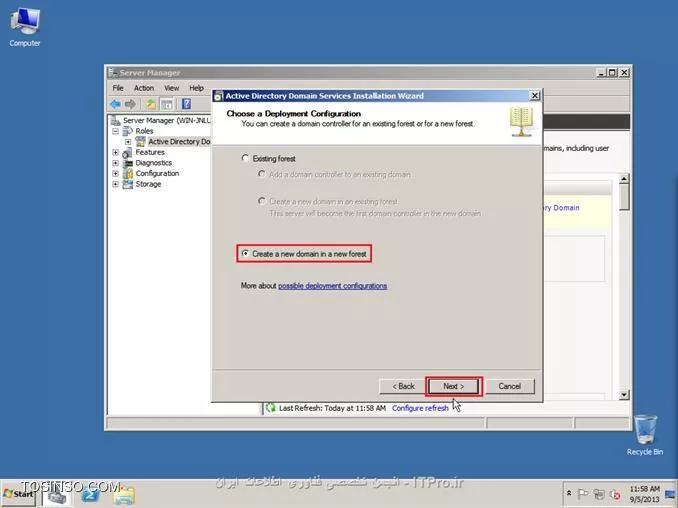This screenshot has width=678, height=508.
Task: Select Create a new domain in a new forest
Action: point(245,253)
